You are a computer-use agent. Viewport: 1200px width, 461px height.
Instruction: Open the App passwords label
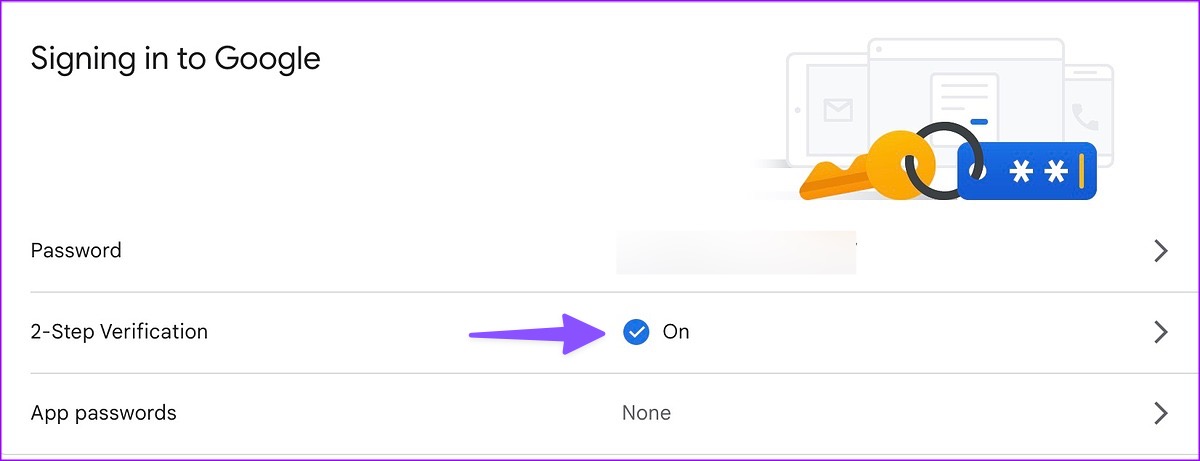[x=103, y=413]
